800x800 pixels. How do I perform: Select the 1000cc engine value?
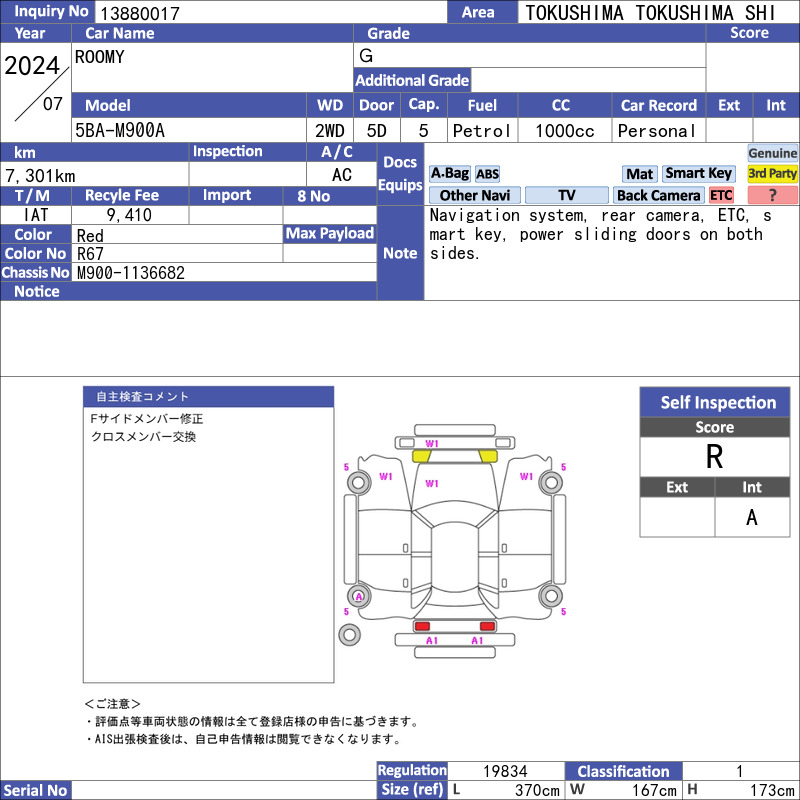pyautogui.click(x=565, y=131)
